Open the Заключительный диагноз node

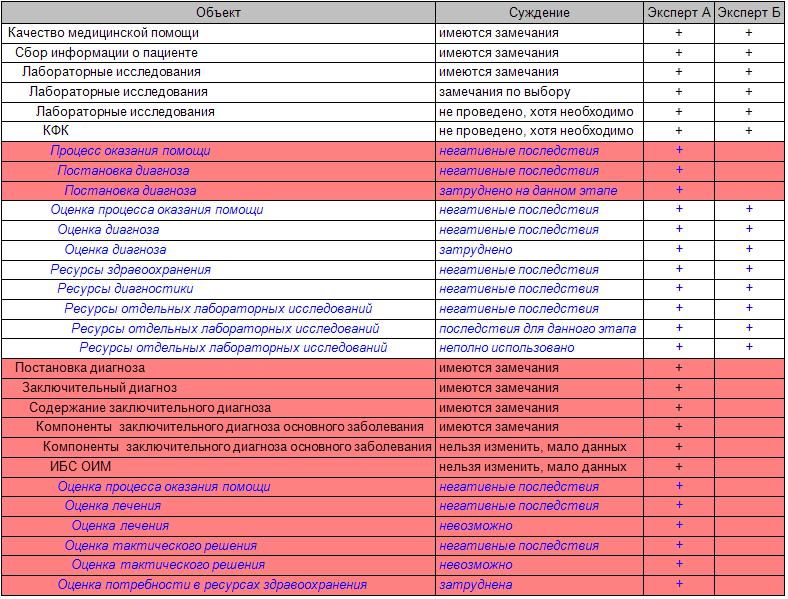tap(99, 387)
